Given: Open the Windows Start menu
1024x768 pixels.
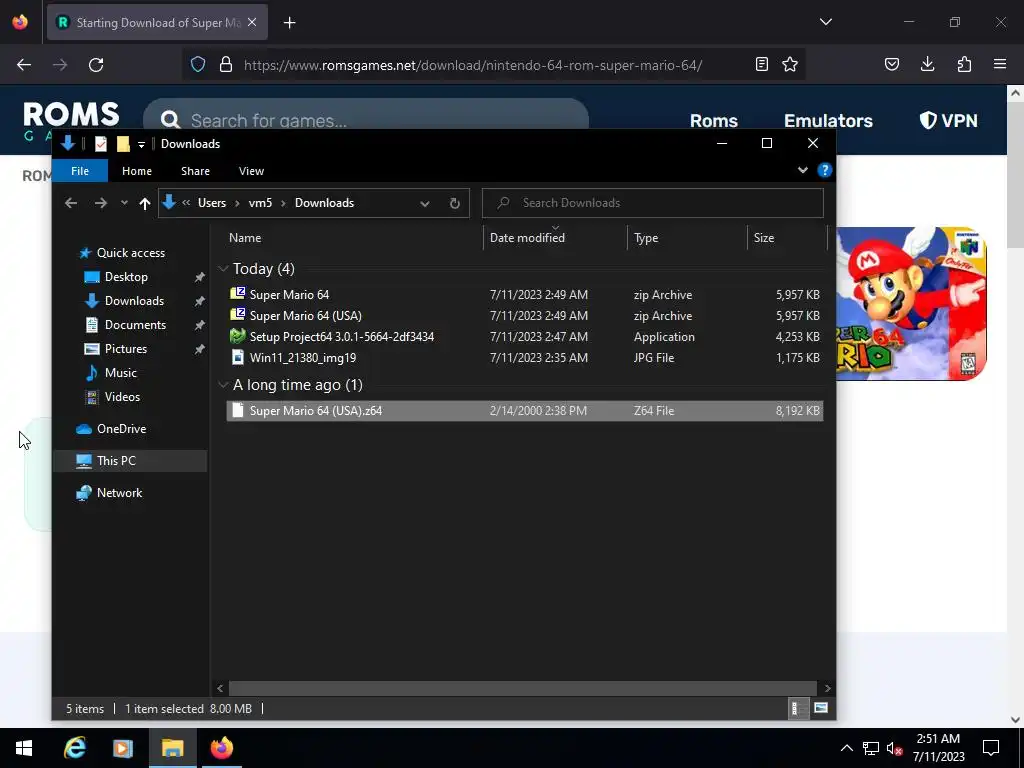Looking at the screenshot, I should click(24, 748).
